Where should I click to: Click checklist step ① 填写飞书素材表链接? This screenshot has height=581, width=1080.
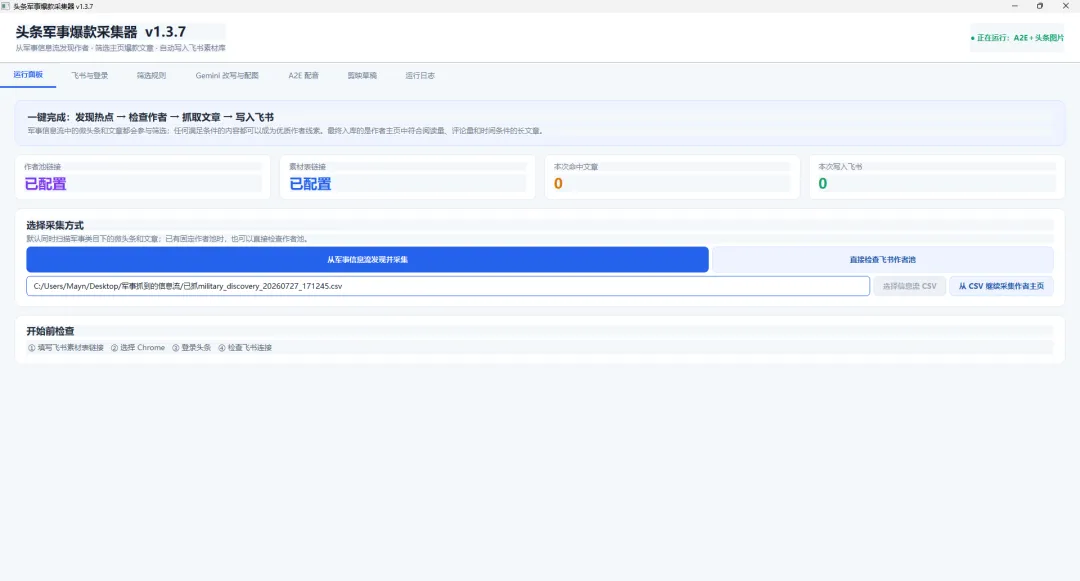tap(65, 348)
